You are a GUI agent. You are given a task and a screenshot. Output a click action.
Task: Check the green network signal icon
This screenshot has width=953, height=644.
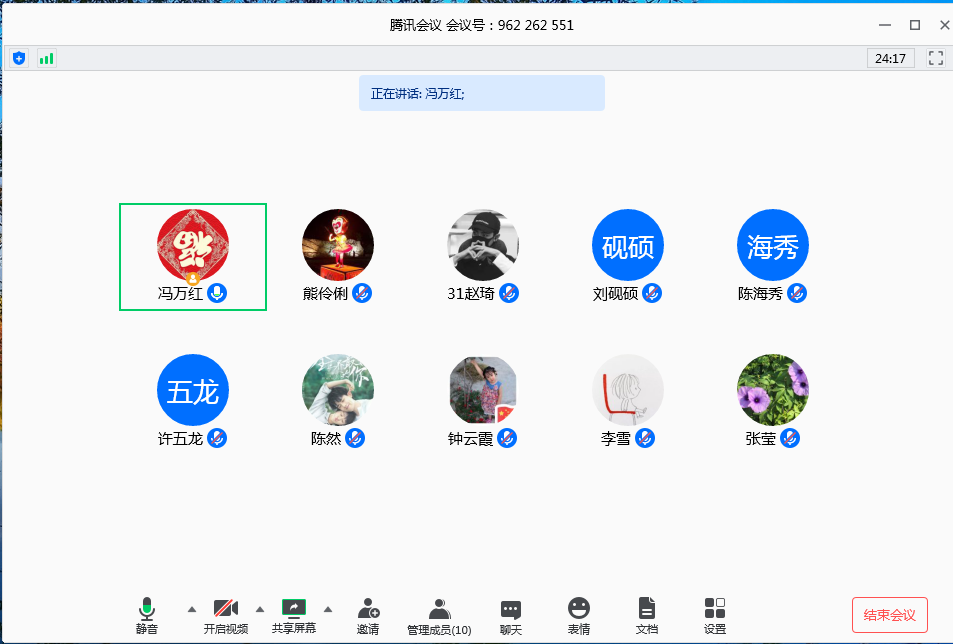coord(47,58)
